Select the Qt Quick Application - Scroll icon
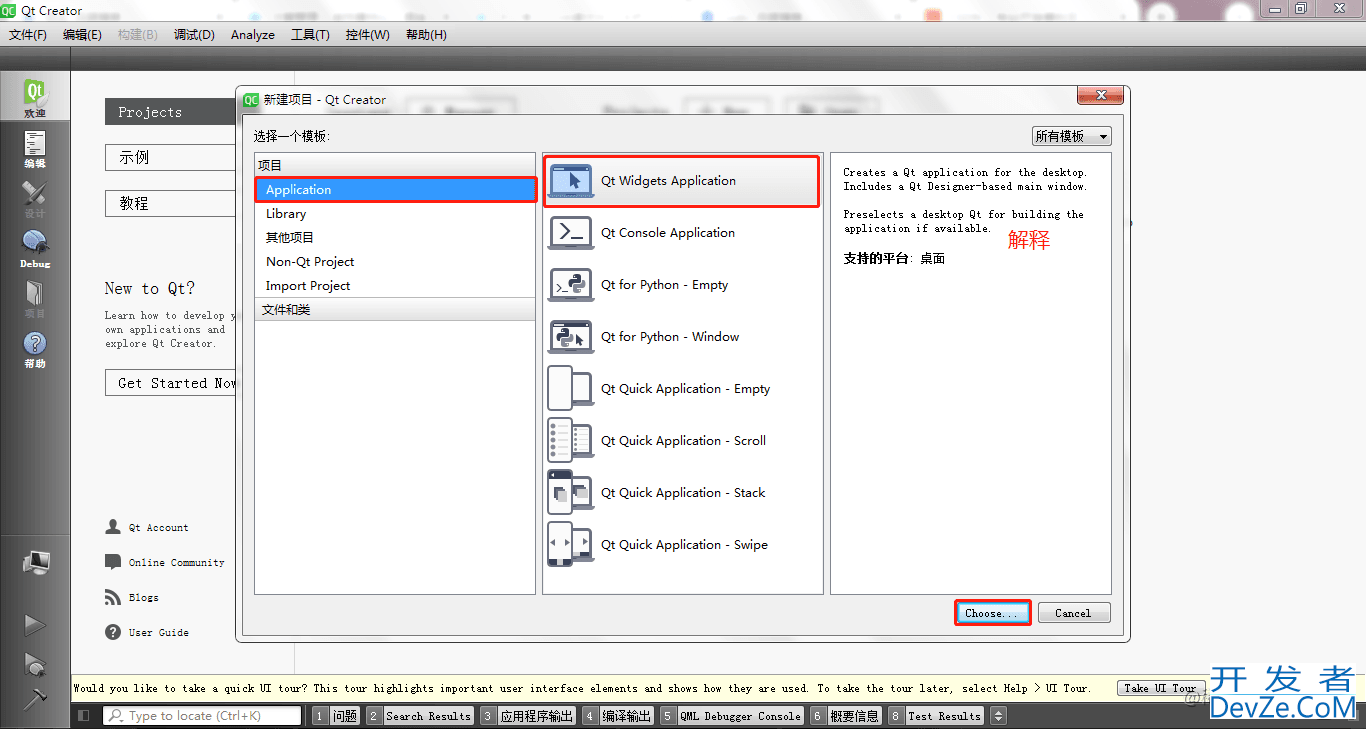This screenshot has height=729, width=1366. pyautogui.click(x=571, y=441)
